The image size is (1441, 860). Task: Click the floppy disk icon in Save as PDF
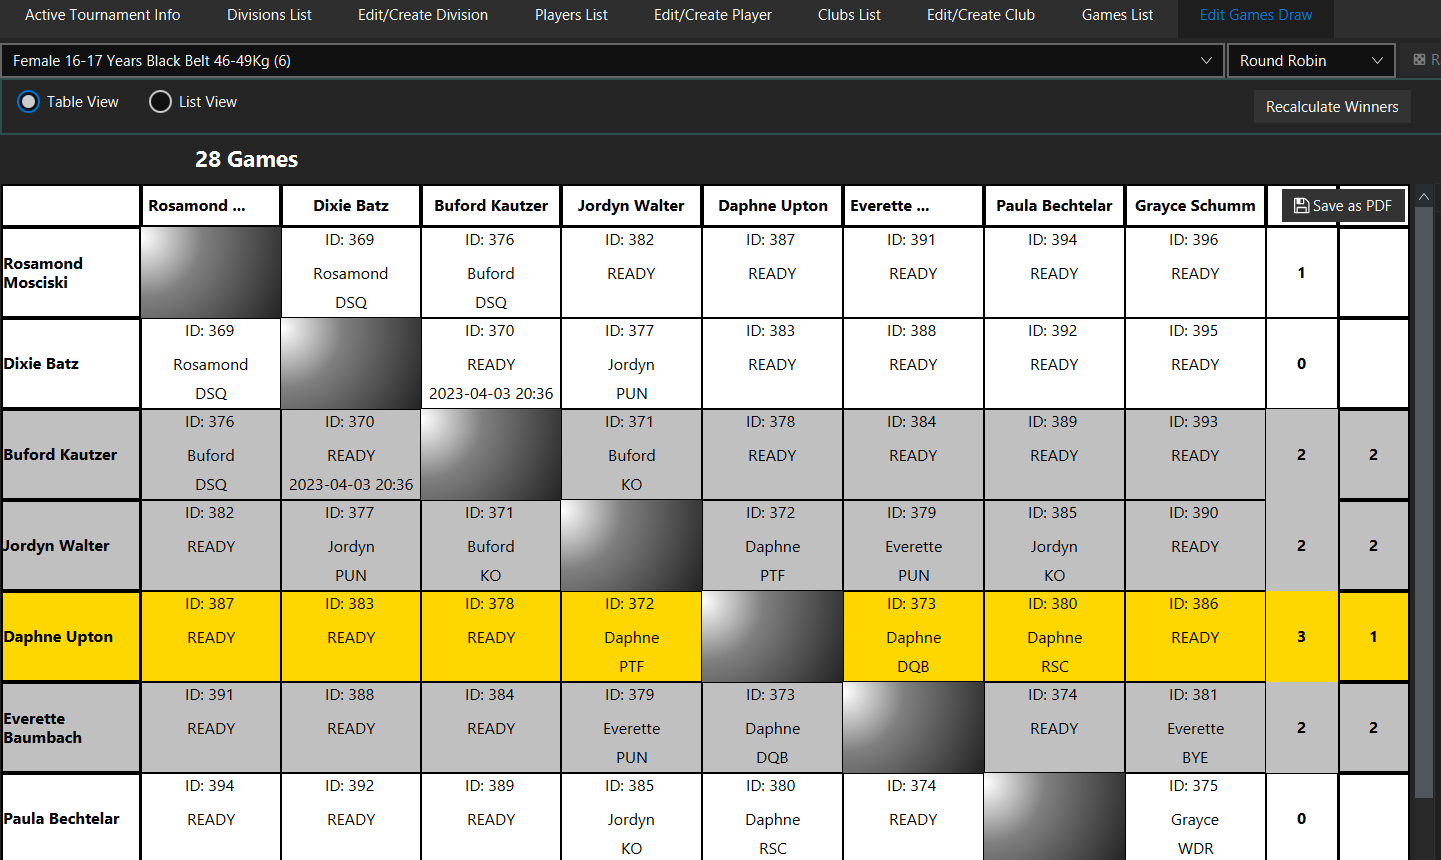[x=1300, y=205]
